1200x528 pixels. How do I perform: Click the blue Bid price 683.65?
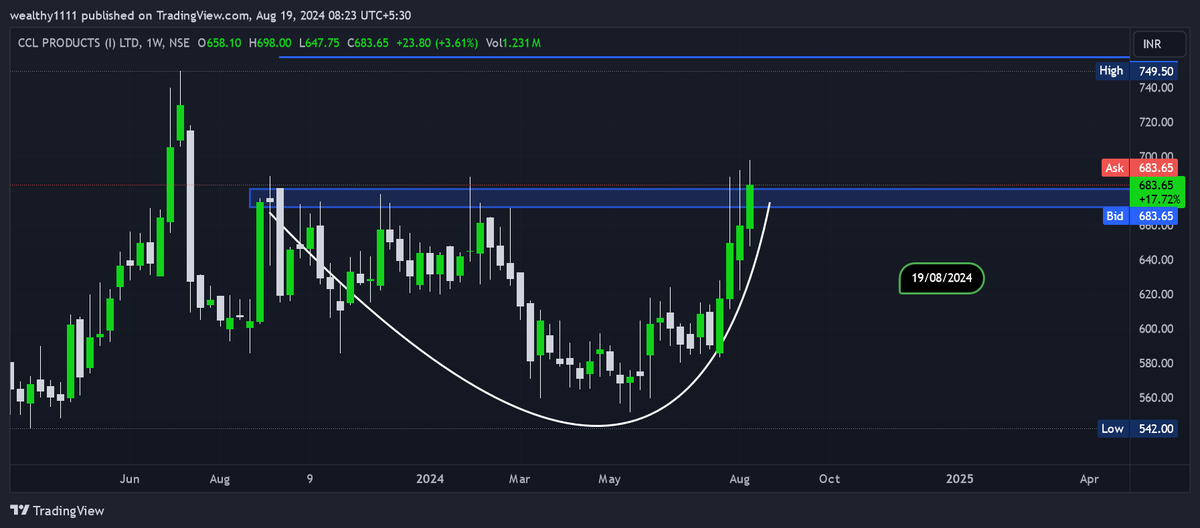(1154, 216)
